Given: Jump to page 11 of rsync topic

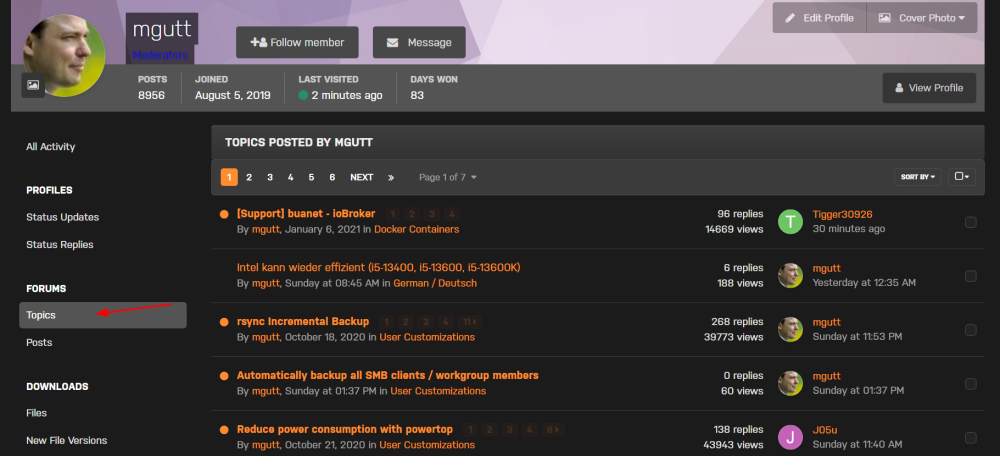Looking at the screenshot, I should (469, 322).
